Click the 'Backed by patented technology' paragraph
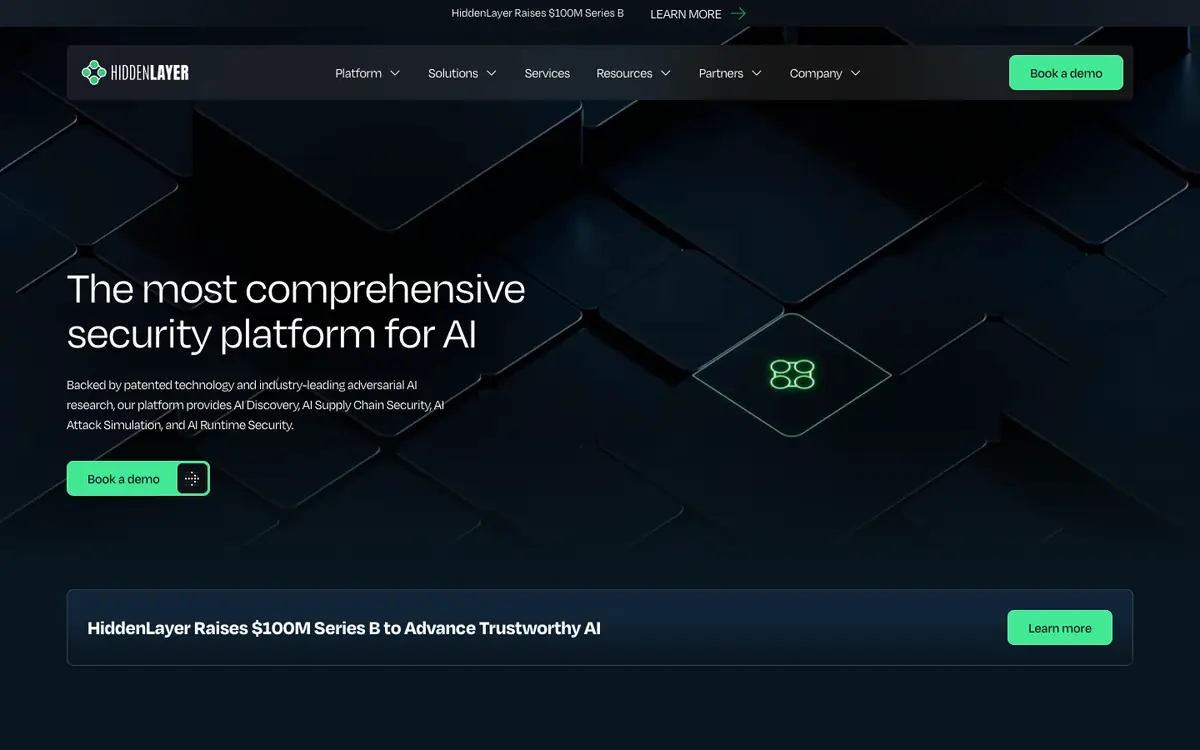Viewport: 1200px width, 750px height. click(256, 405)
